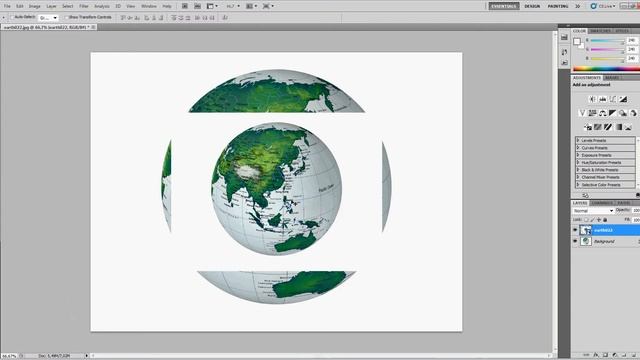
Task: Expand Black & White Presets list
Action: tap(578, 170)
